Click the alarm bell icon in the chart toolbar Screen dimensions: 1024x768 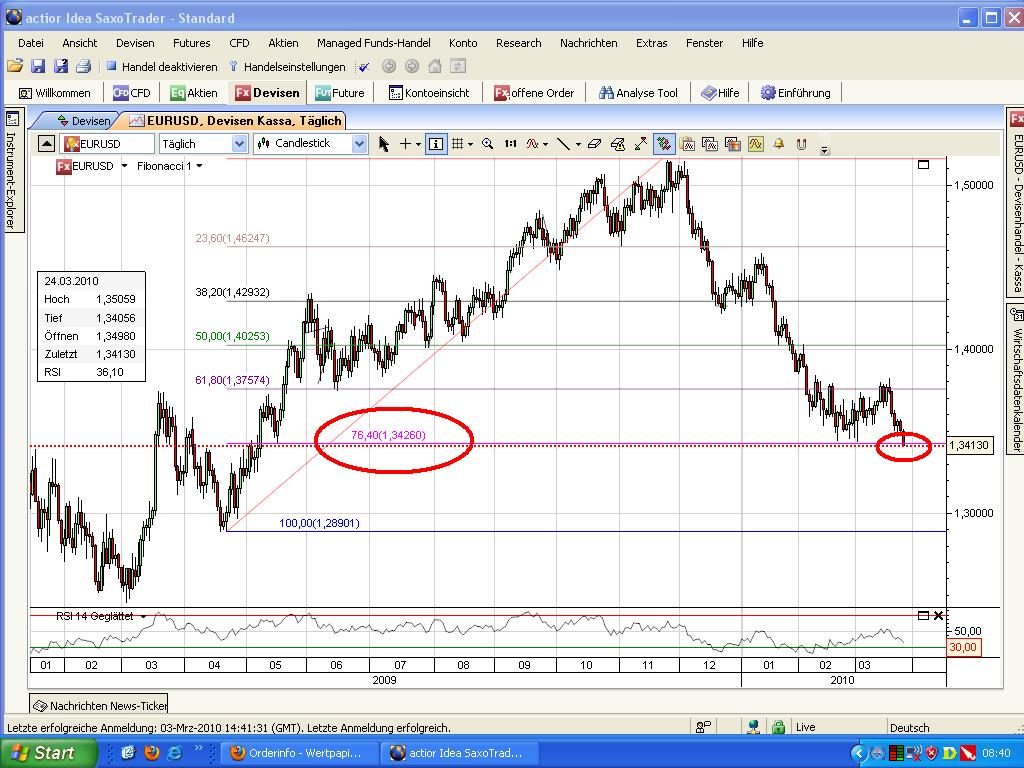pyautogui.click(x=779, y=143)
